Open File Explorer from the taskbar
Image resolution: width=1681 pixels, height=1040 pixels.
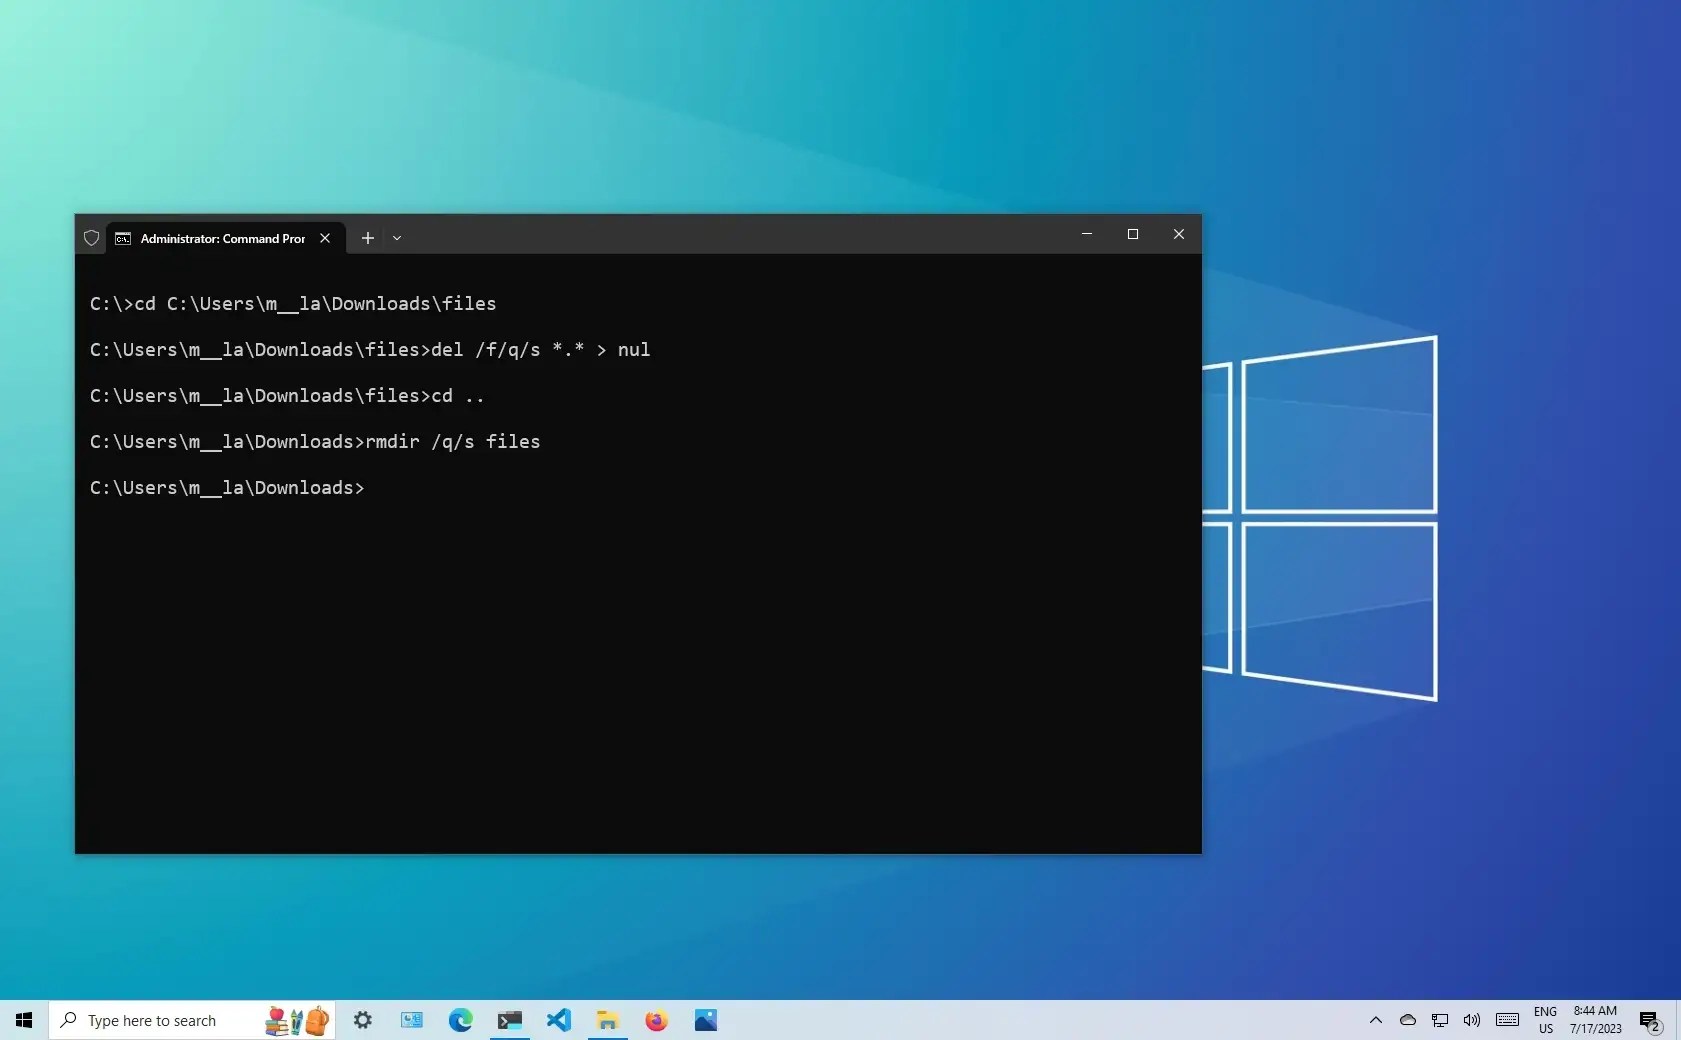click(x=608, y=1020)
